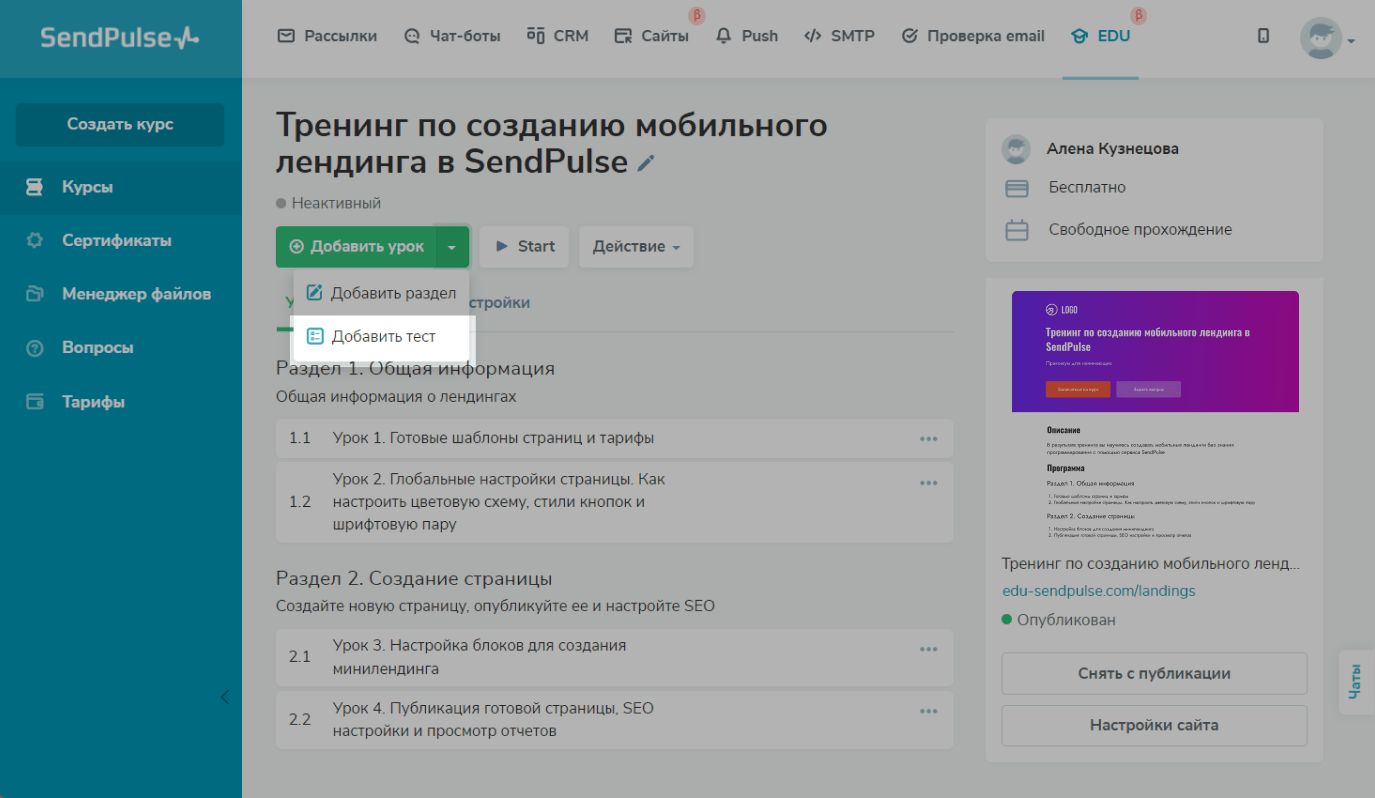Go to the CRM section
The image size is (1375, 798).
click(558, 36)
